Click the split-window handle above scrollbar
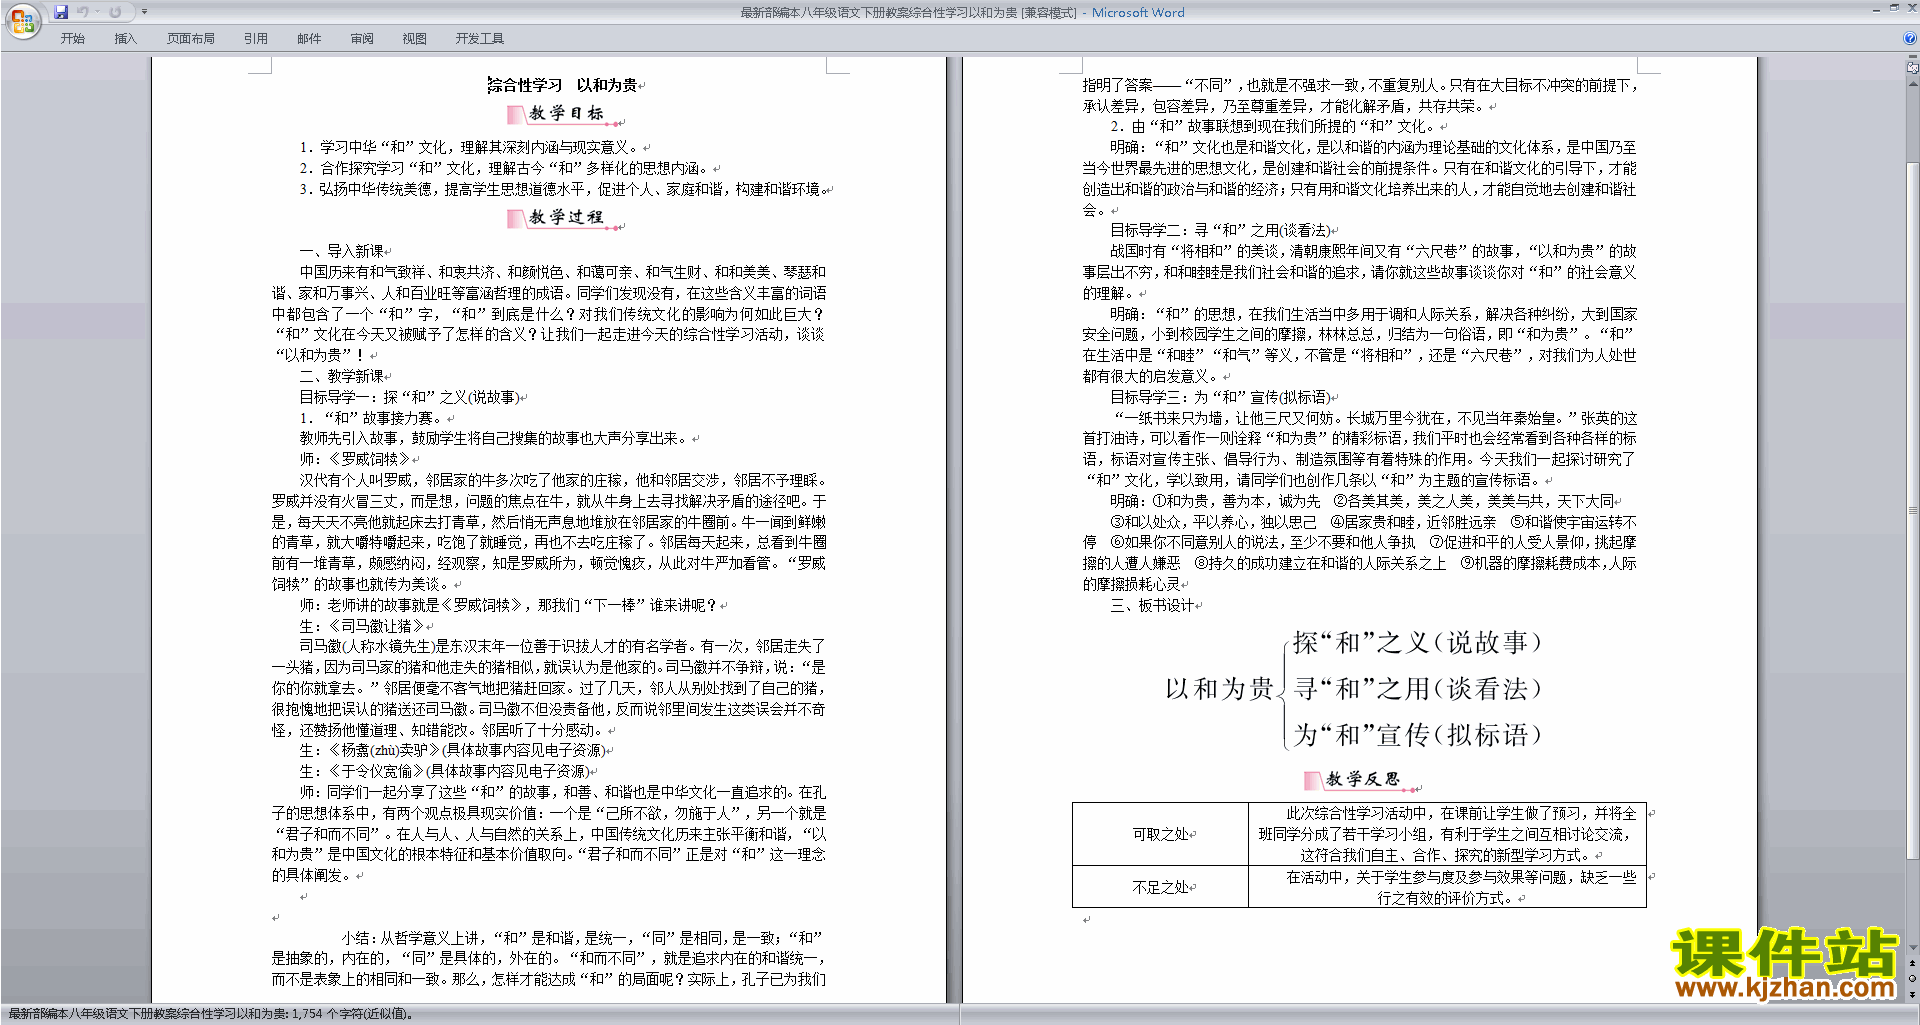Image resolution: width=1920 pixels, height=1025 pixels. (x=1913, y=58)
